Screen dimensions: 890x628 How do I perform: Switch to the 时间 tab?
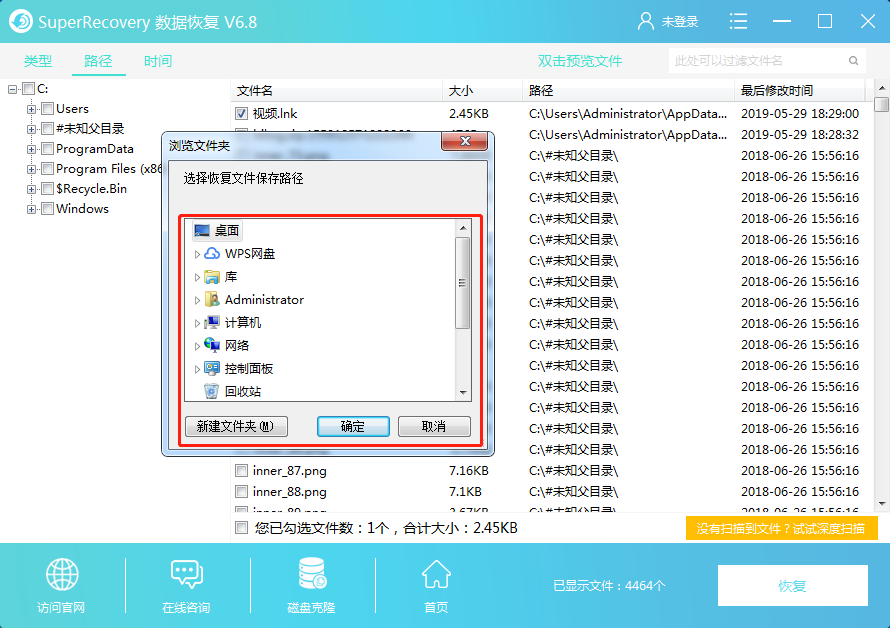click(x=156, y=60)
